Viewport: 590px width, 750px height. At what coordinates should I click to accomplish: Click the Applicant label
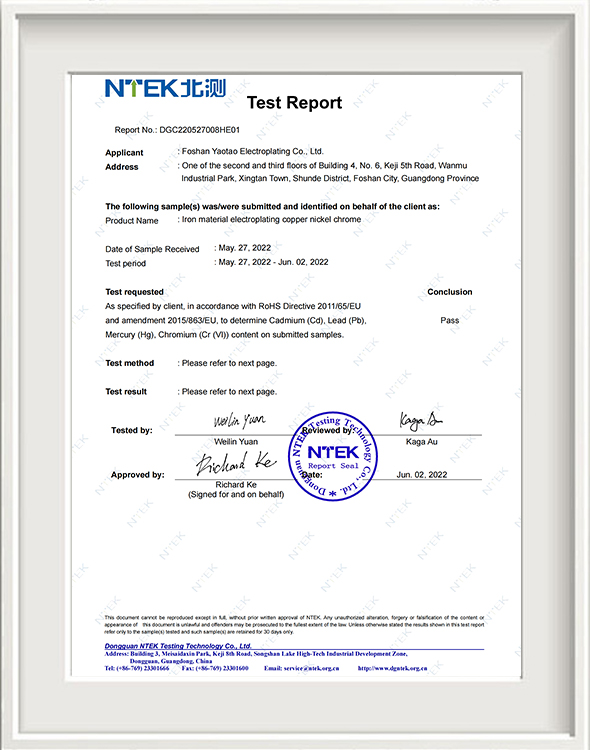coord(124,153)
